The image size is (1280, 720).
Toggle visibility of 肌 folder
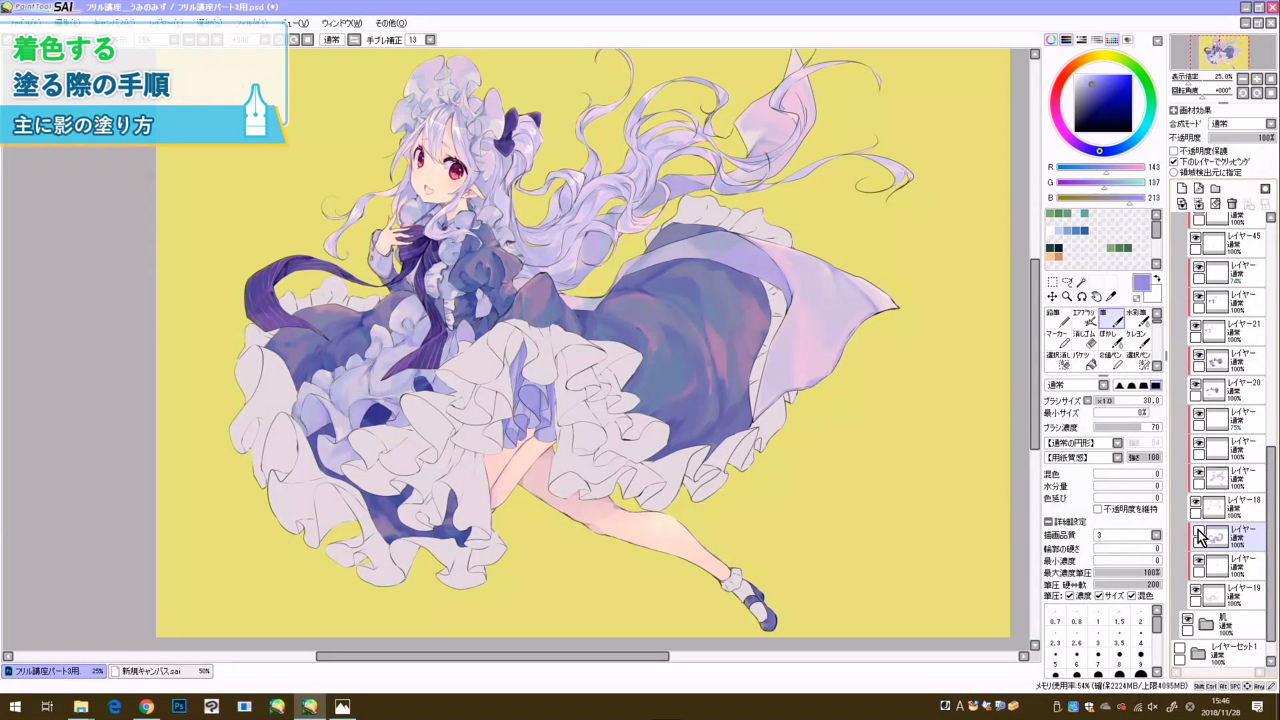1188,620
